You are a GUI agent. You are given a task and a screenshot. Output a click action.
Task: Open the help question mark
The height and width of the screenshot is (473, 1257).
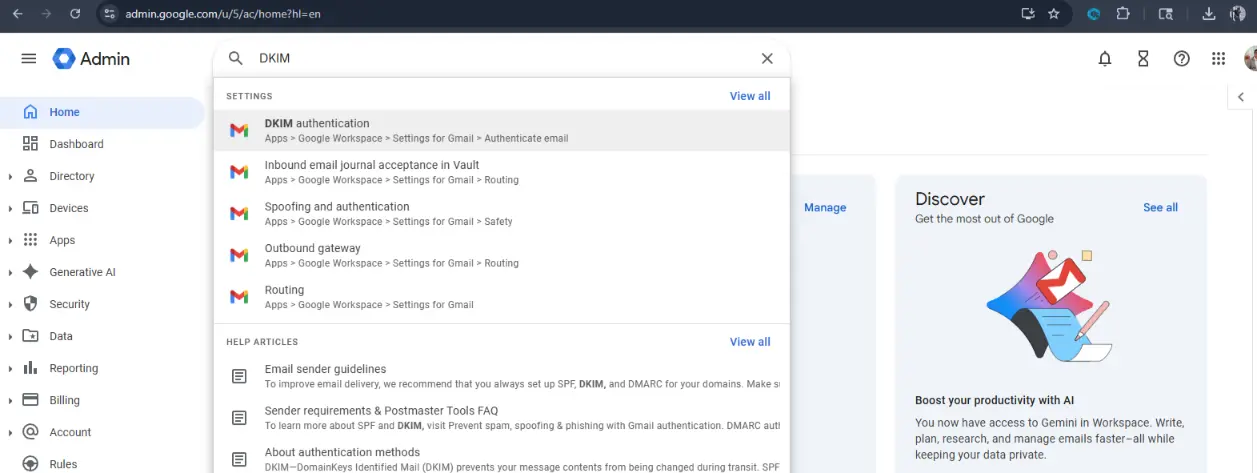pos(1181,59)
